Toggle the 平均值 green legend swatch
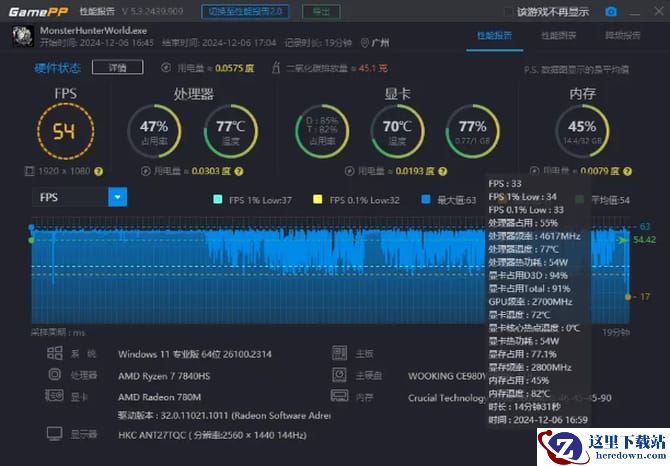Screen dimensions: 670x466 tap(580, 199)
